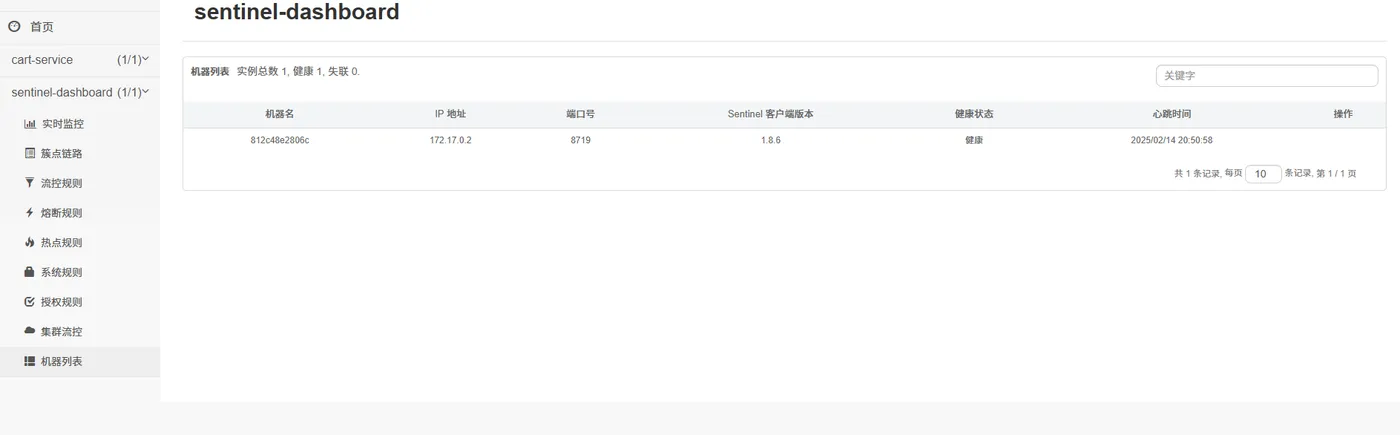Click the funnel icon for 流控规则
Viewport: 1400px width, 435px height.
tap(30, 183)
